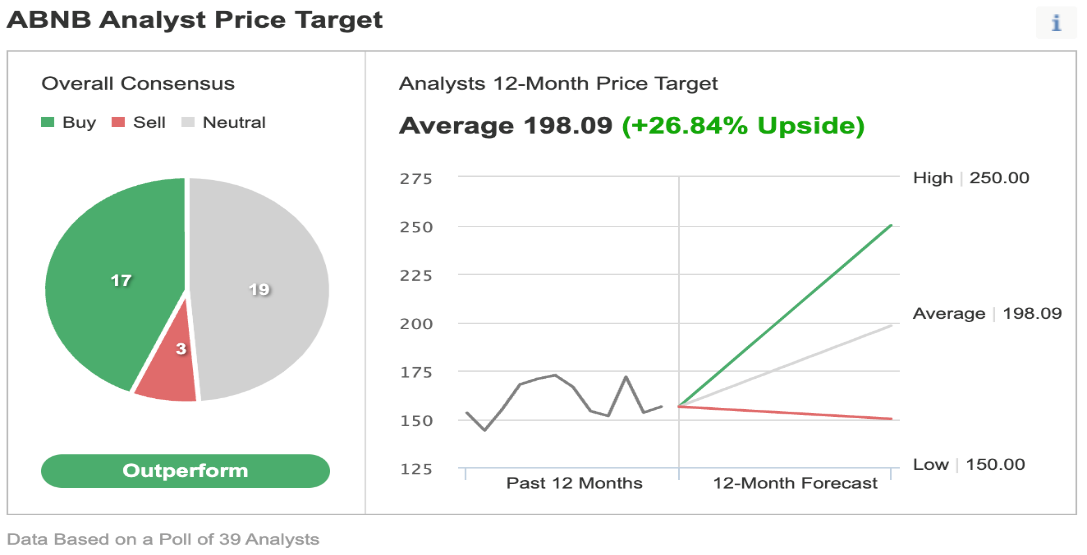Toggle the Sell legend red square

(x=119, y=123)
